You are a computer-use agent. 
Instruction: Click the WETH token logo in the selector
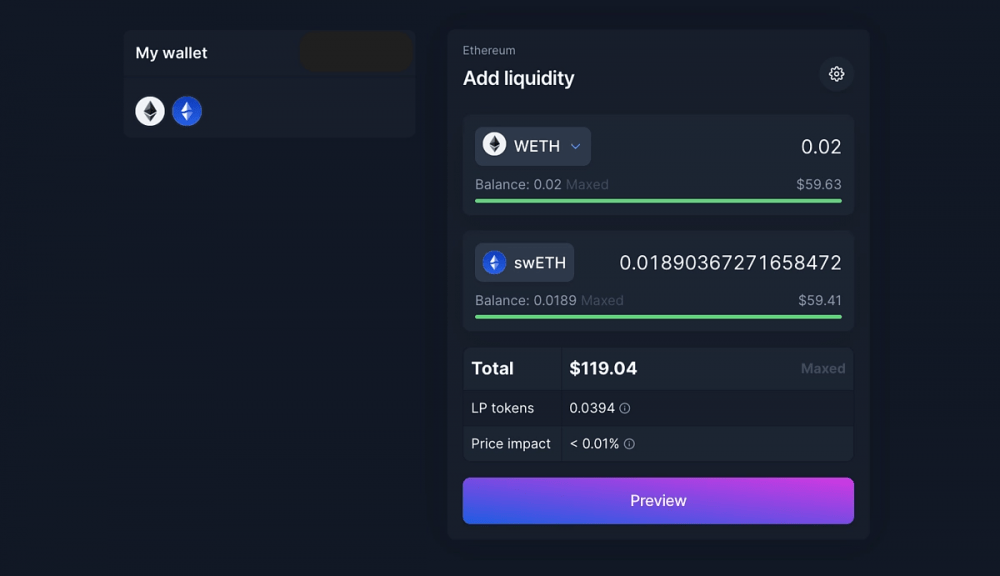click(494, 144)
